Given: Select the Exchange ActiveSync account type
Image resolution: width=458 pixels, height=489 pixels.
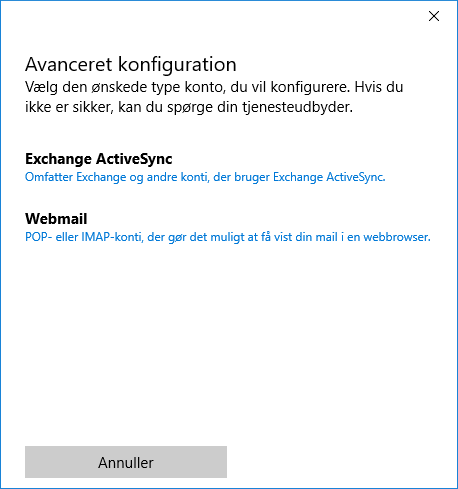Looking at the screenshot, I should point(205,167).
